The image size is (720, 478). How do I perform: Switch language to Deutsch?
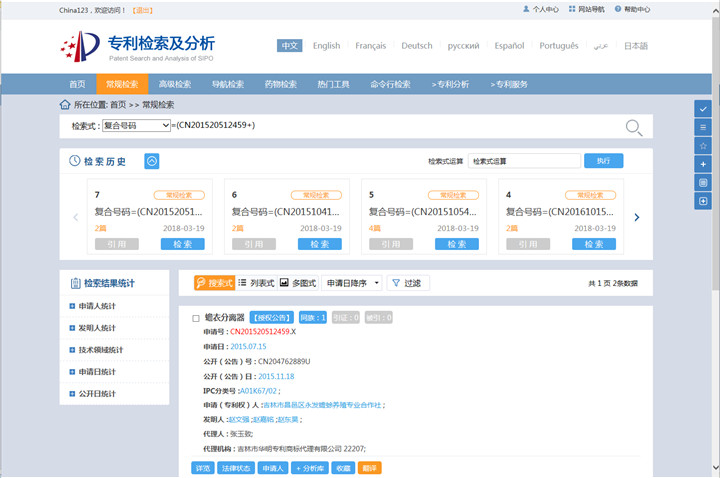point(417,45)
